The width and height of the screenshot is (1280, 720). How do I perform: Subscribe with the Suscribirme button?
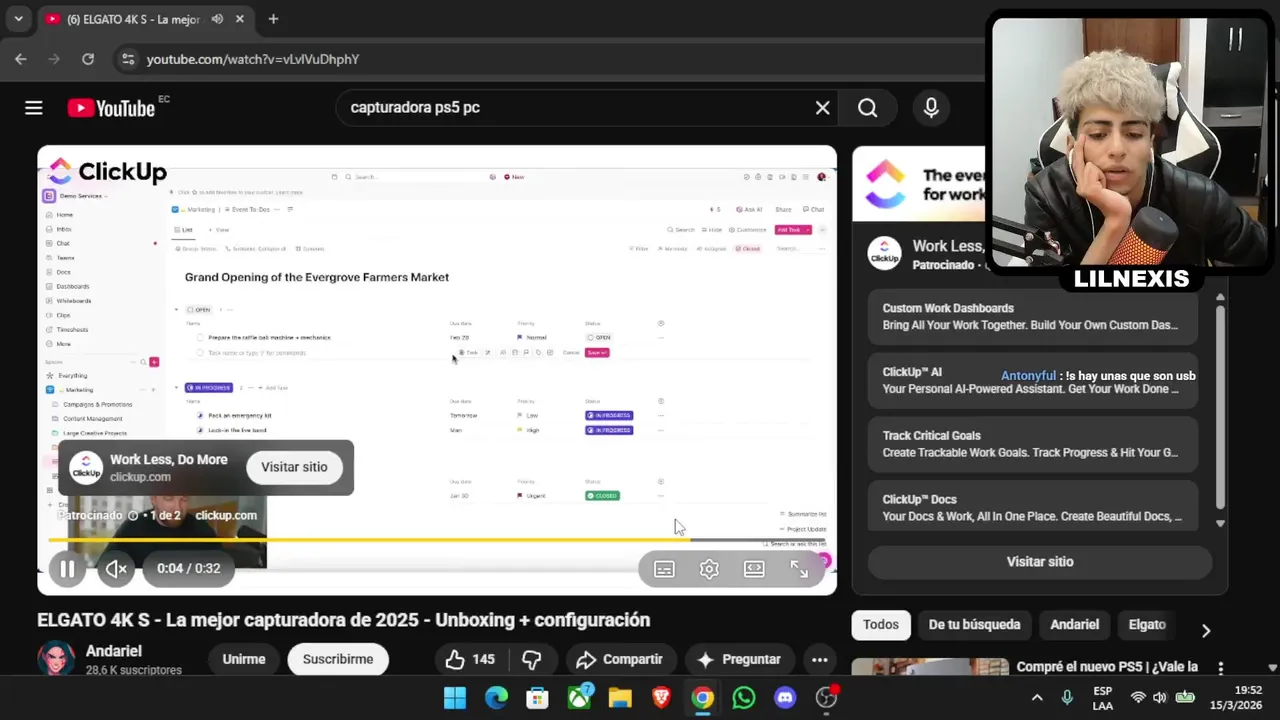tap(338, 660)
